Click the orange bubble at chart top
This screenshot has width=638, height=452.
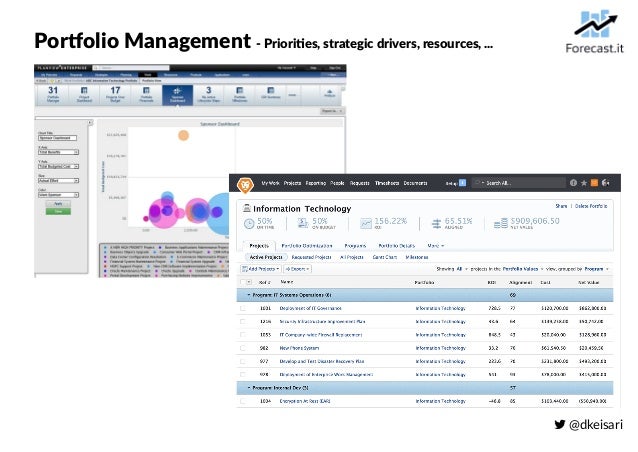pos(184,135)
